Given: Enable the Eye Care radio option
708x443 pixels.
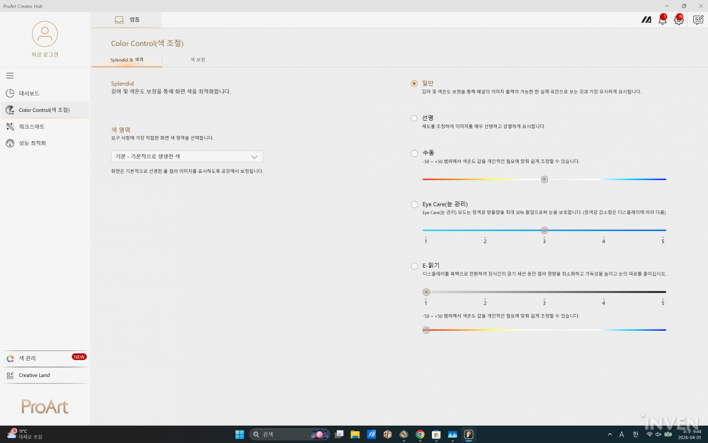Looking at the screenshot, I should pos(414,204).
